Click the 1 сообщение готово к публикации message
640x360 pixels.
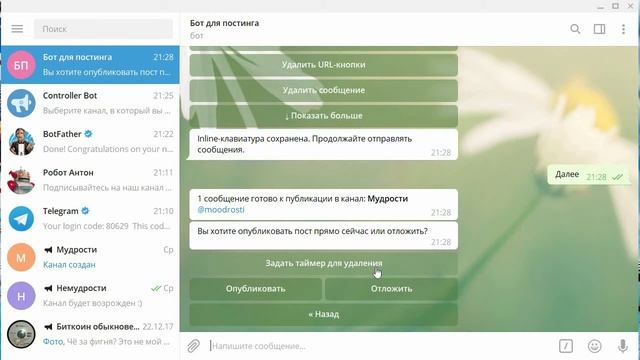pos(323,204)
